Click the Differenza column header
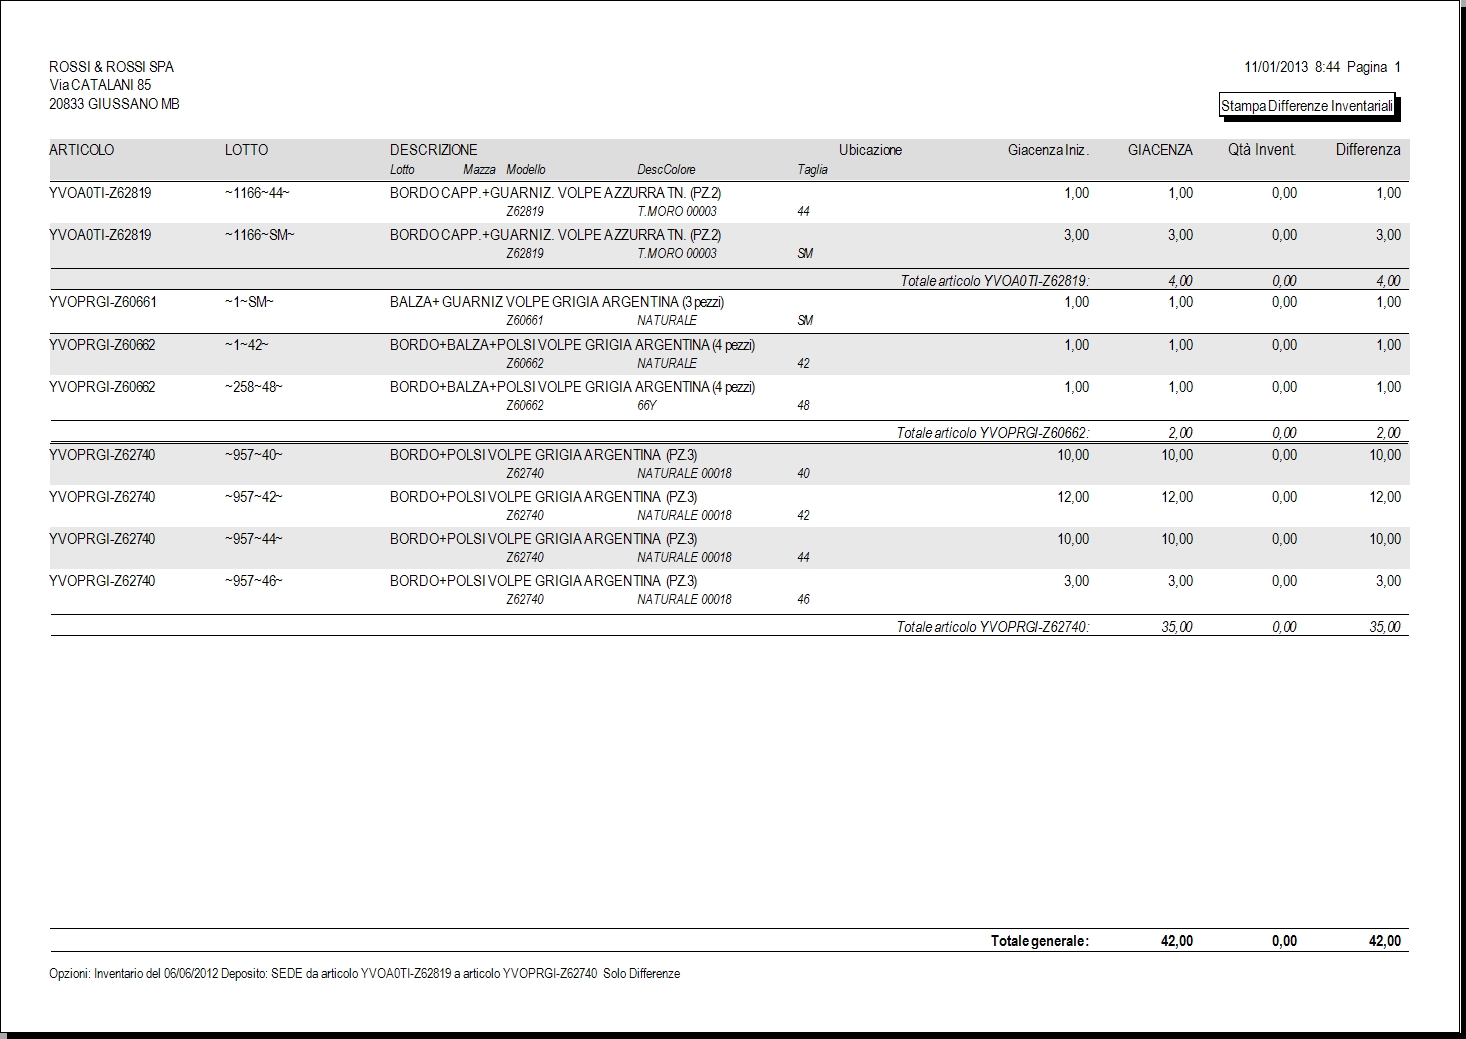This screenshot has height=1039, width=1466. (1368, 150)
